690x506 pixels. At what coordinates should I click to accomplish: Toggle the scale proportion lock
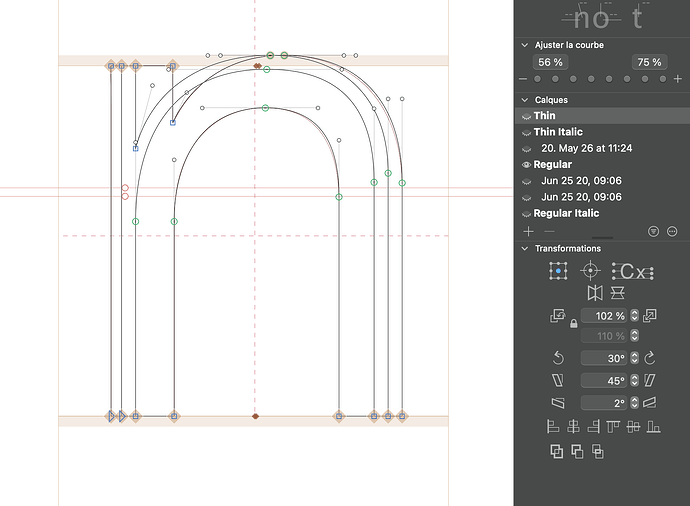pyautogui.click(x=573, y=324)
